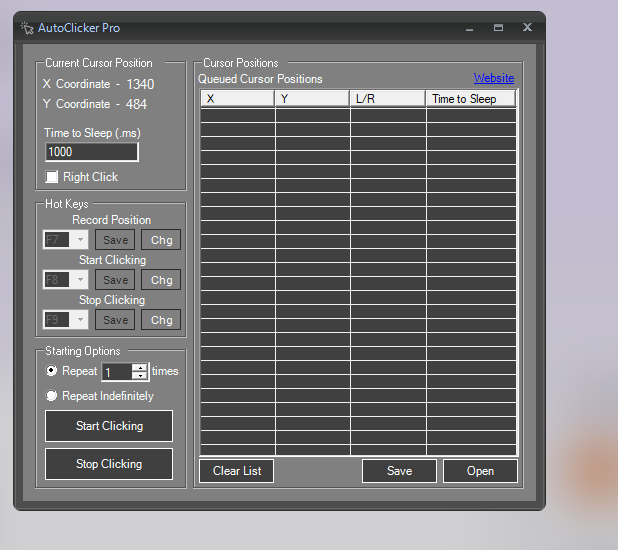Save the Record Position hotkey
The height and width of the screenshot is (550, 618).
coord(115,240)
